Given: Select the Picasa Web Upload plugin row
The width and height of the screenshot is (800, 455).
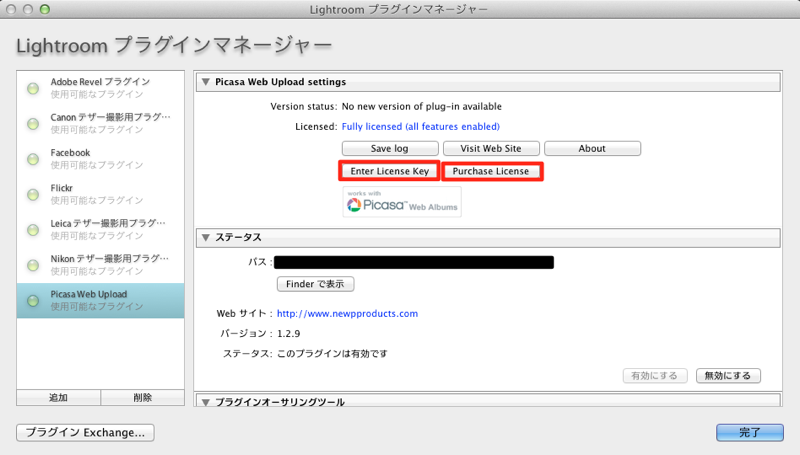Looking at the screenshot, I should pyautogui.click(x=101, y=300).
